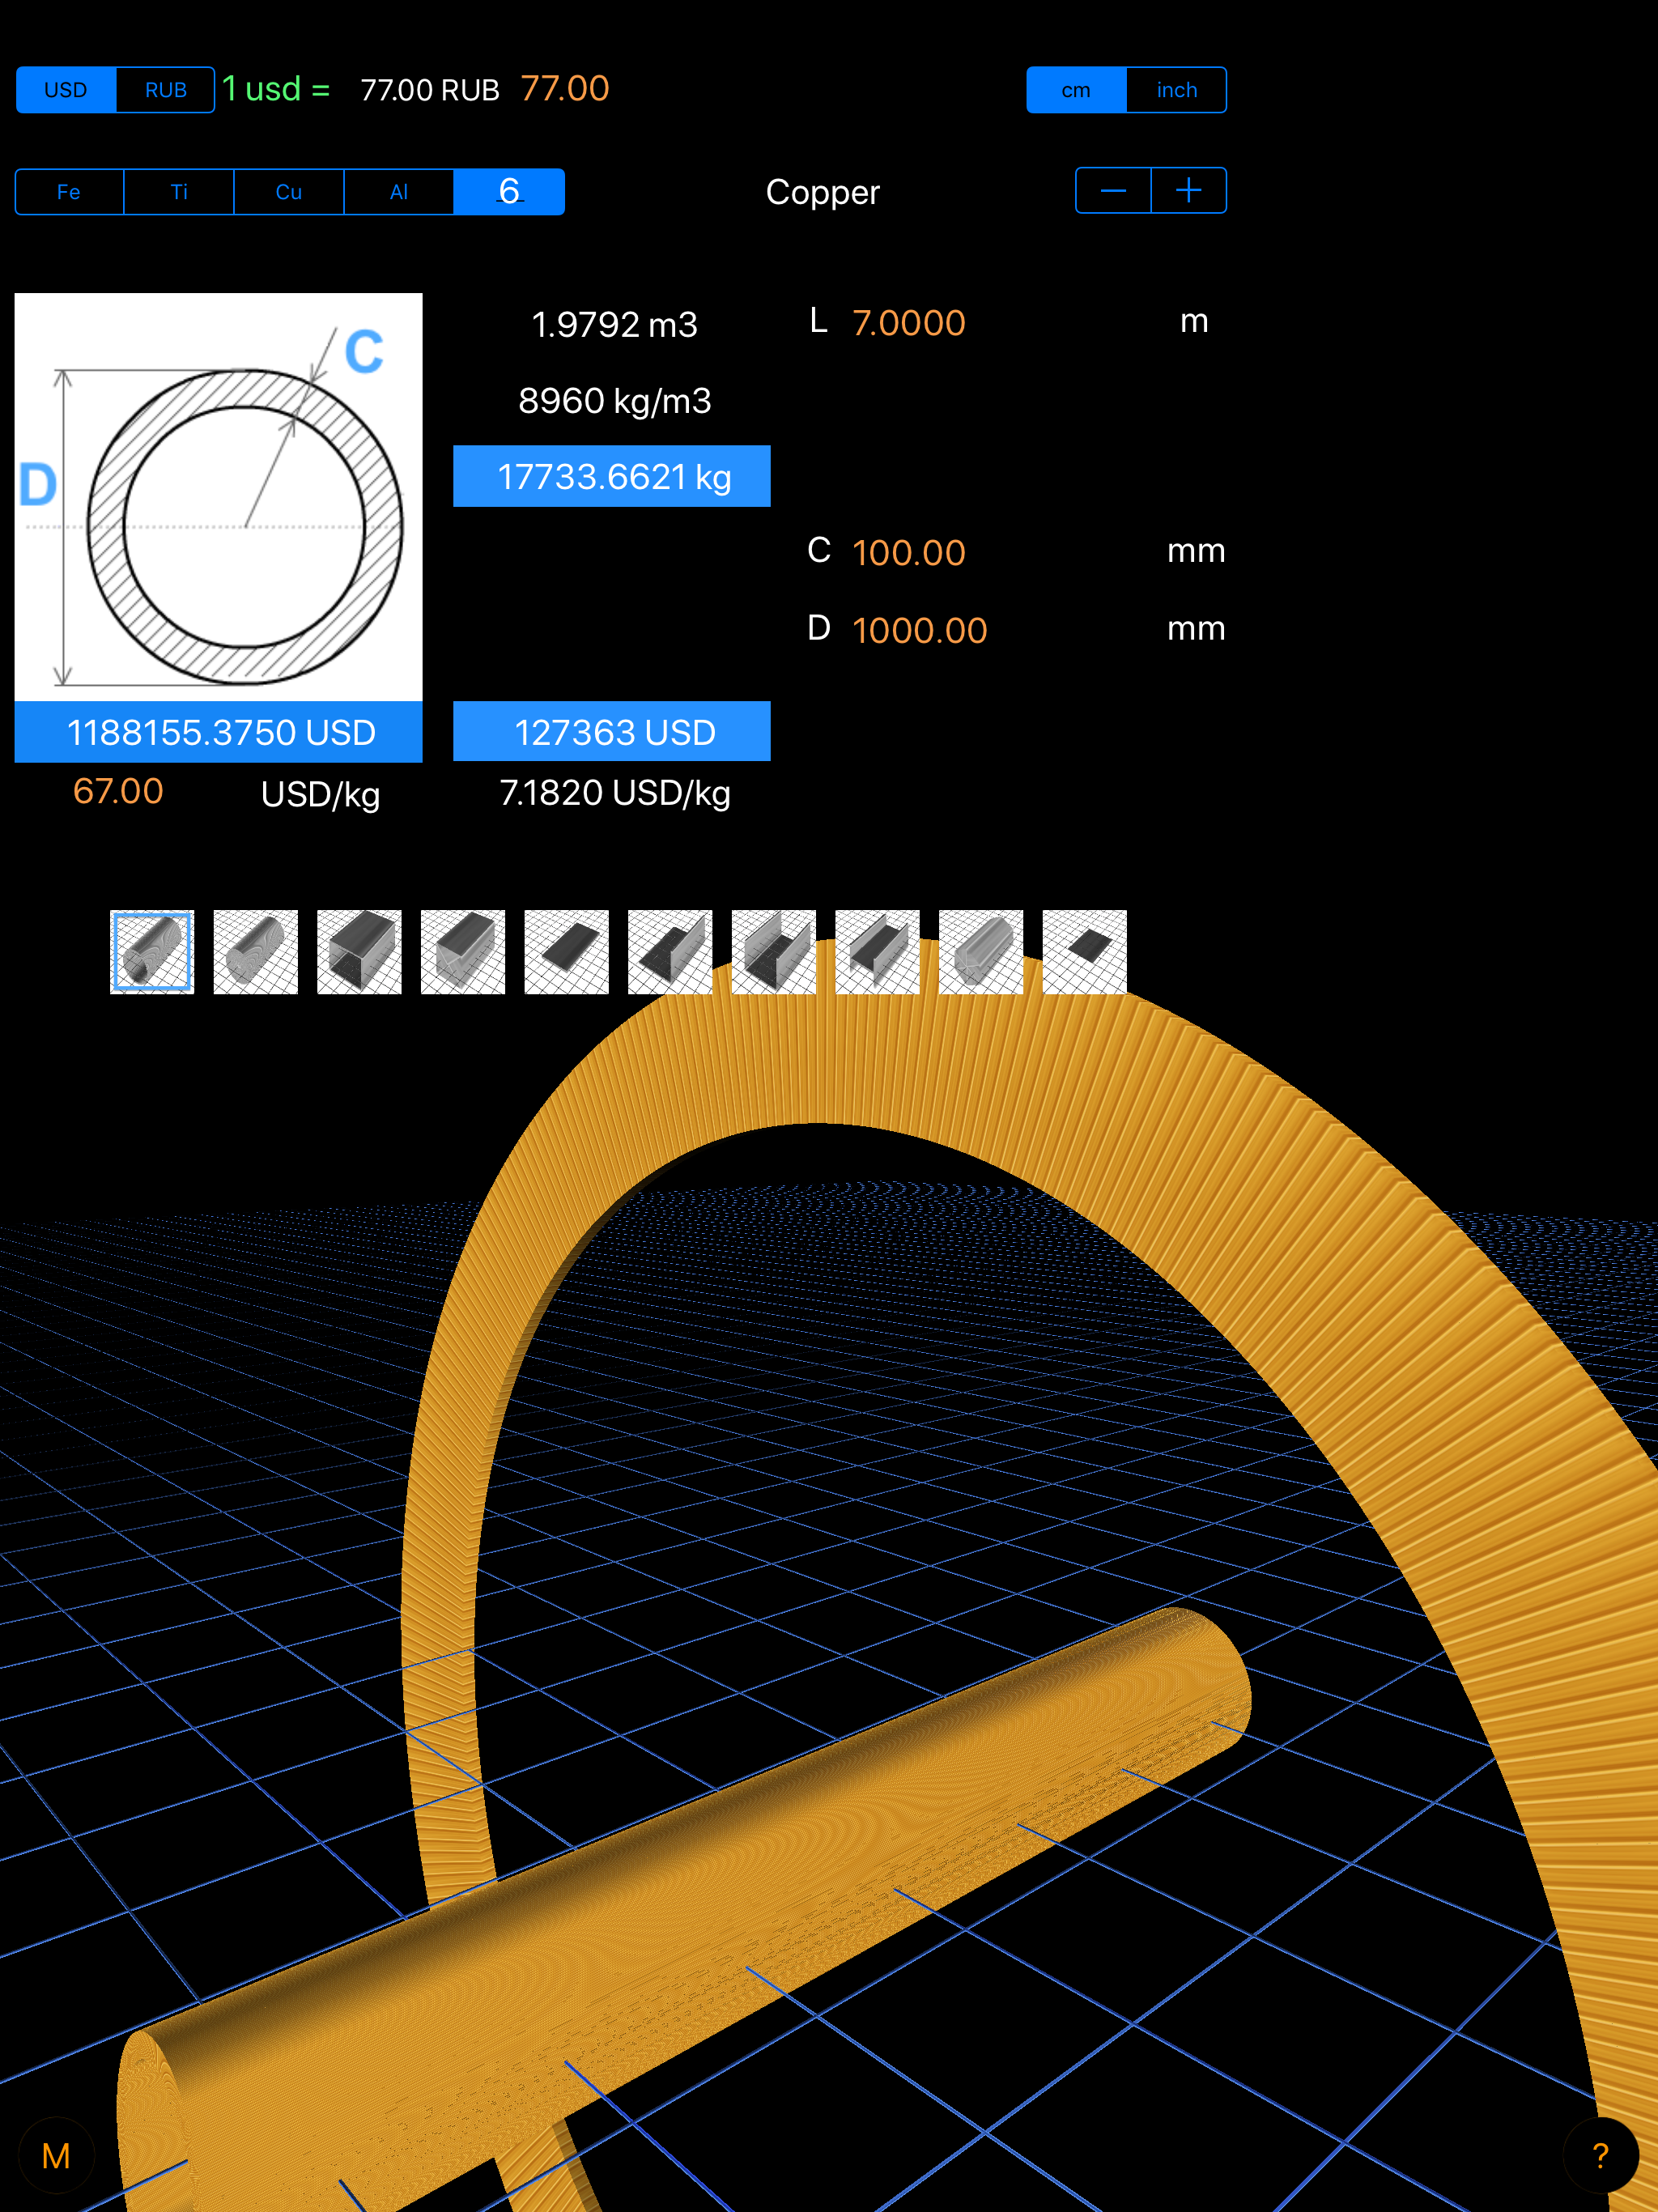The image size is (1658, 2212).
Task: Tap the 127363 USD price button
Action: 612,731
